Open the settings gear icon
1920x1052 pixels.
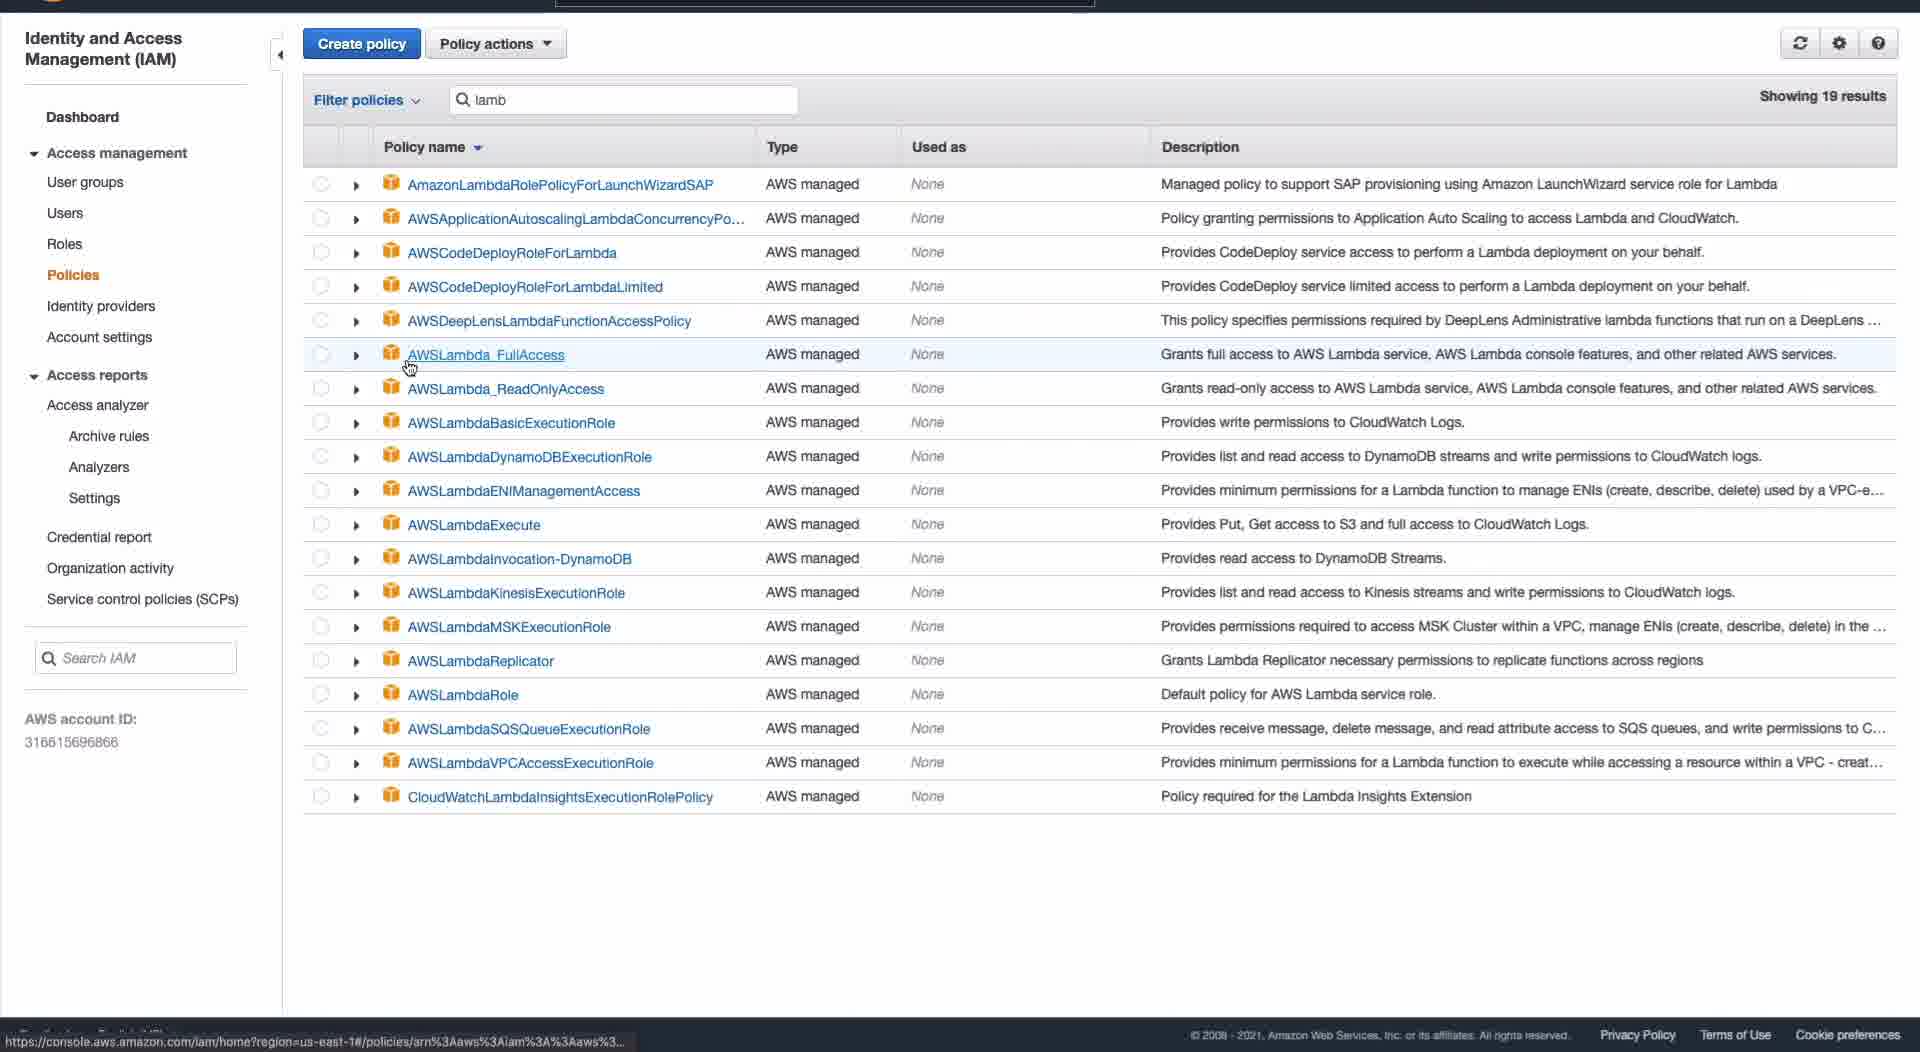(1839, 43)
